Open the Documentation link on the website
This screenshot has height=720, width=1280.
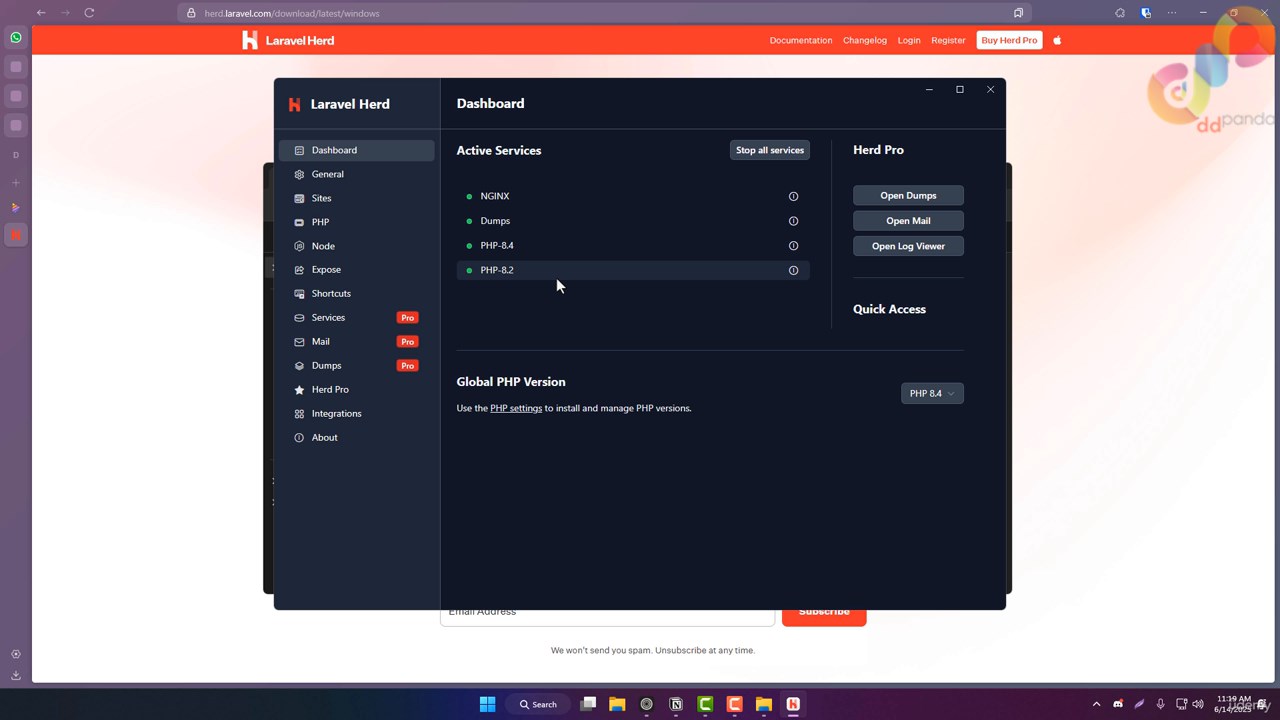(x=801, y=40)
